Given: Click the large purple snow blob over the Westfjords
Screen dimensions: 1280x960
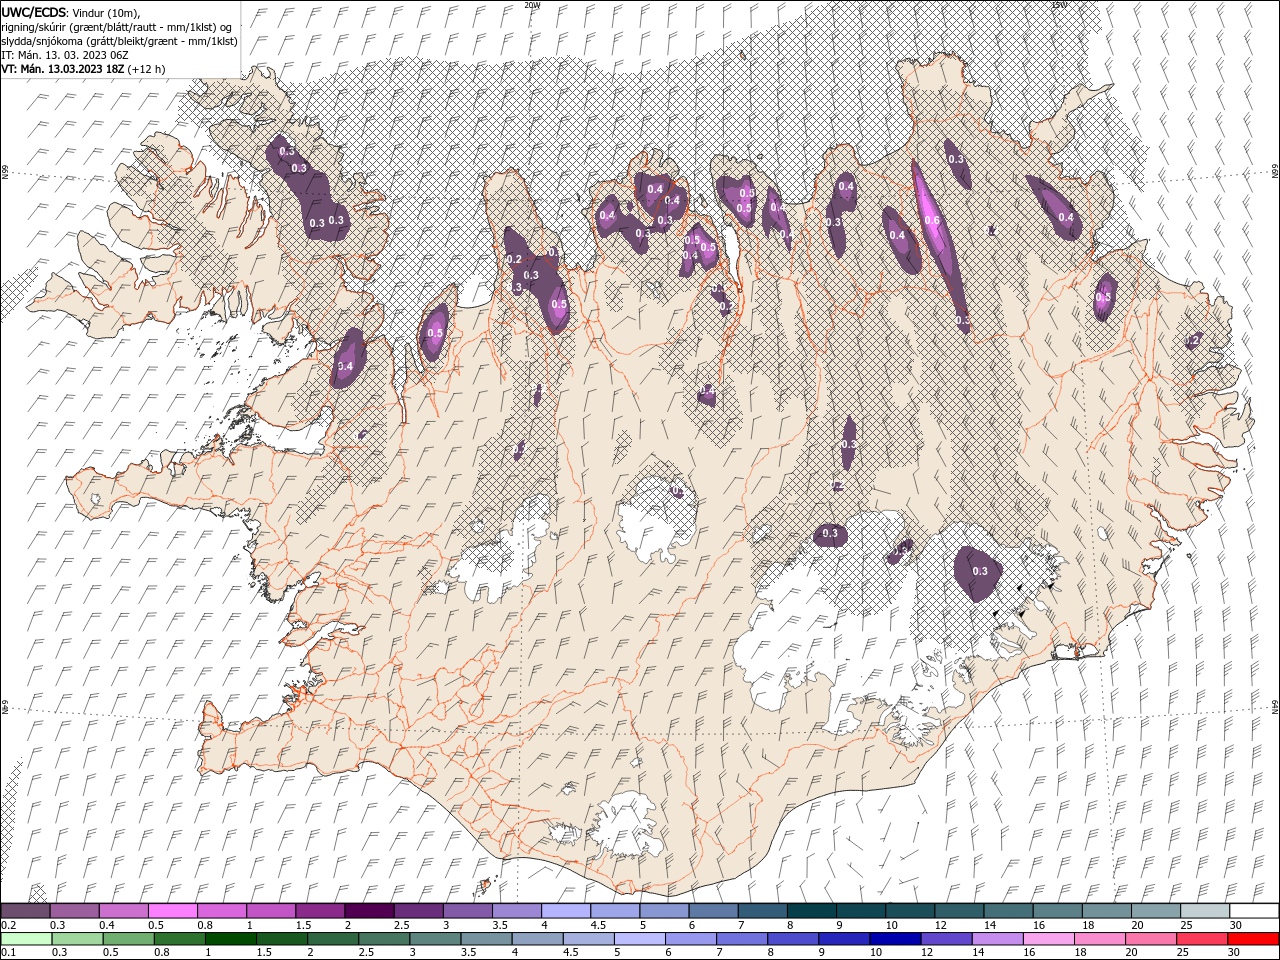Looking at the screenshot, I should pyautogui.click(x=308, y=190).
